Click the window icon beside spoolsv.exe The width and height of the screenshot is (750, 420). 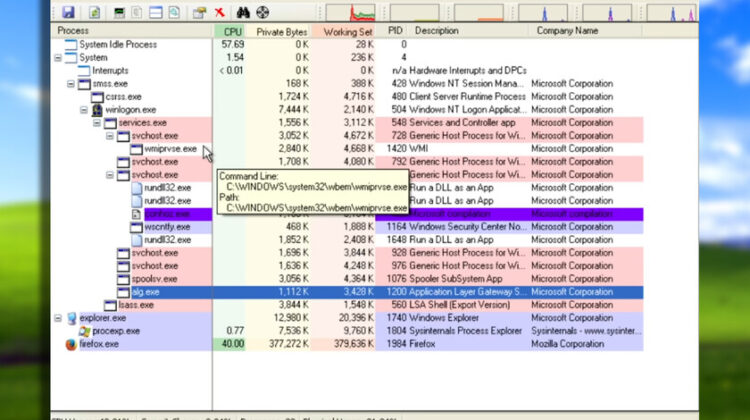123,279
